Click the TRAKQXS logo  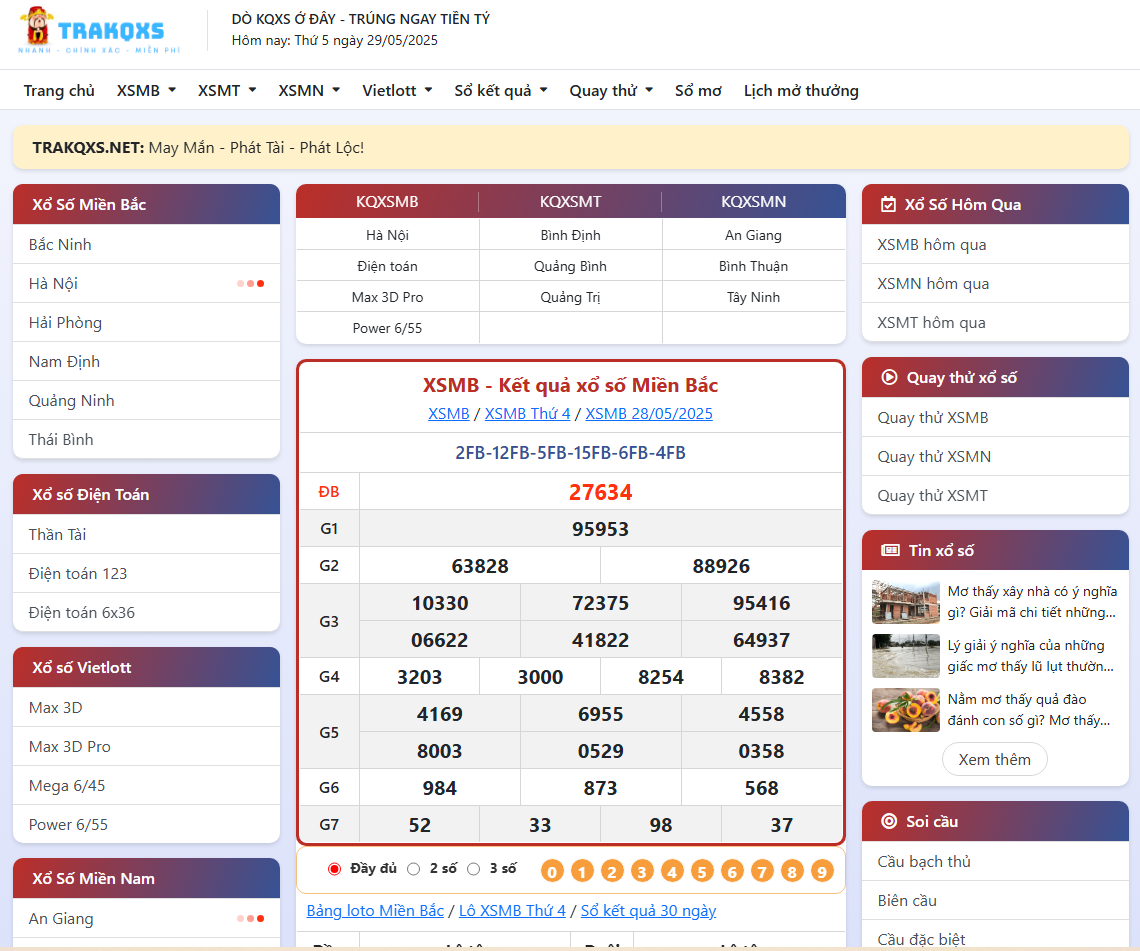92,30
